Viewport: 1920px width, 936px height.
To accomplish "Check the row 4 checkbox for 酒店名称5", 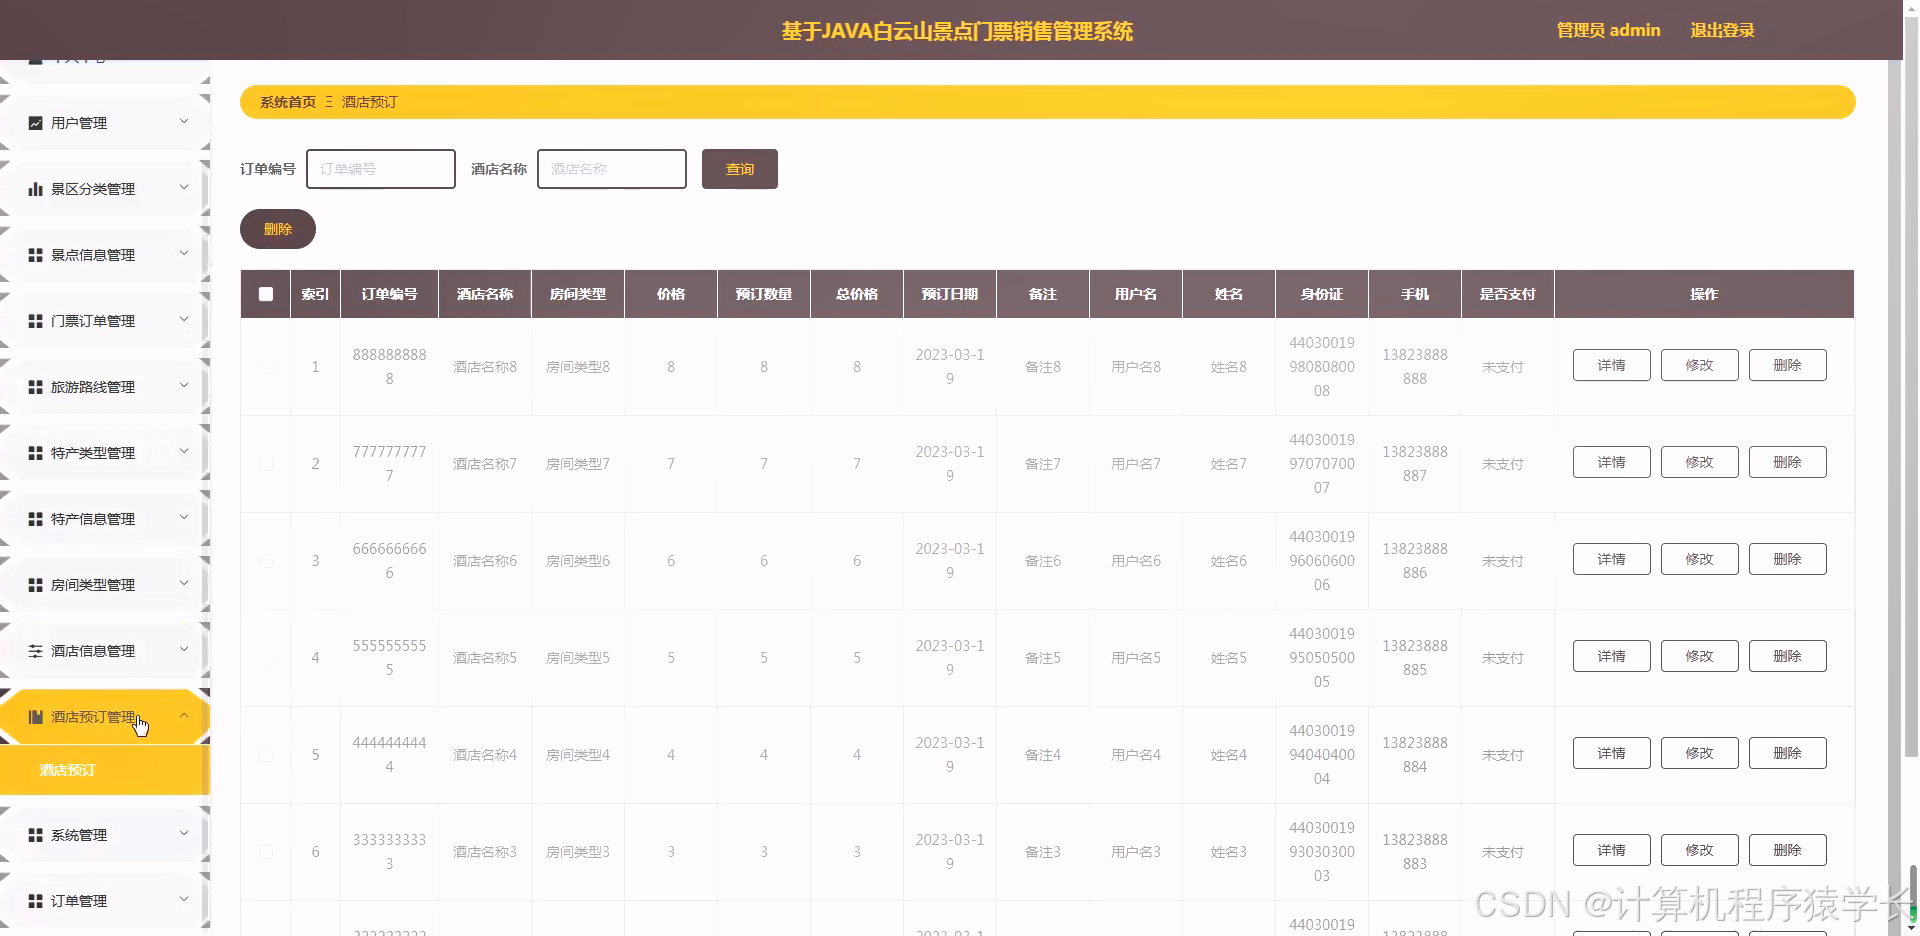I will [x=266, y=658].
